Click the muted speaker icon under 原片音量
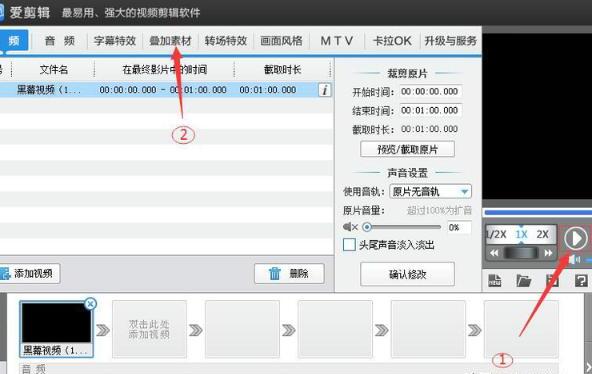Screen dimensions: 592x374 (350, 227)
